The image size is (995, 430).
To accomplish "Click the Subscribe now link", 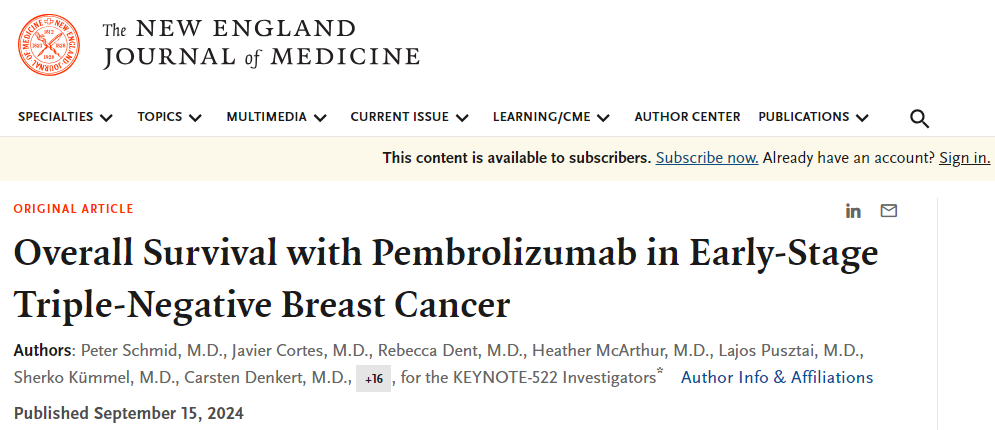I will [x=707, y=158].
